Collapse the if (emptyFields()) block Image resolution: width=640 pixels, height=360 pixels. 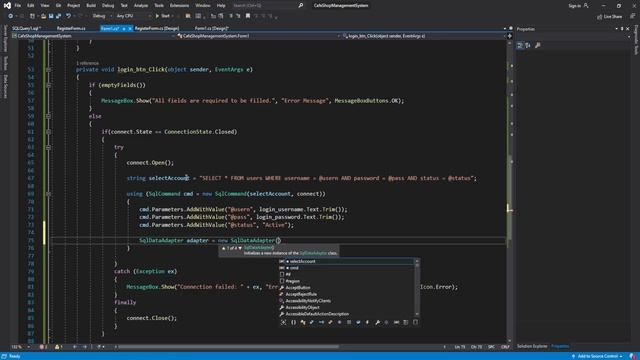point(48,85)
